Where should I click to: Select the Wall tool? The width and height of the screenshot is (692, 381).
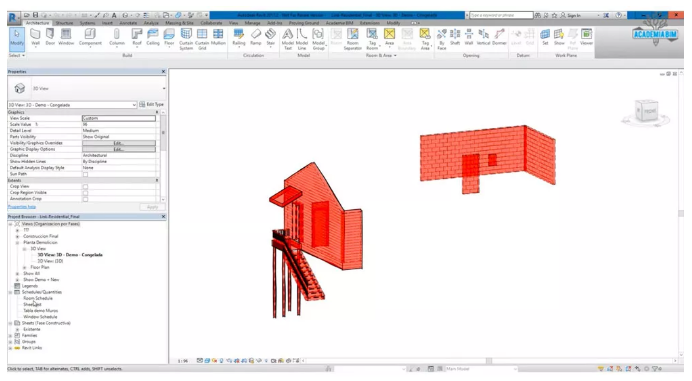pos(35,37)
